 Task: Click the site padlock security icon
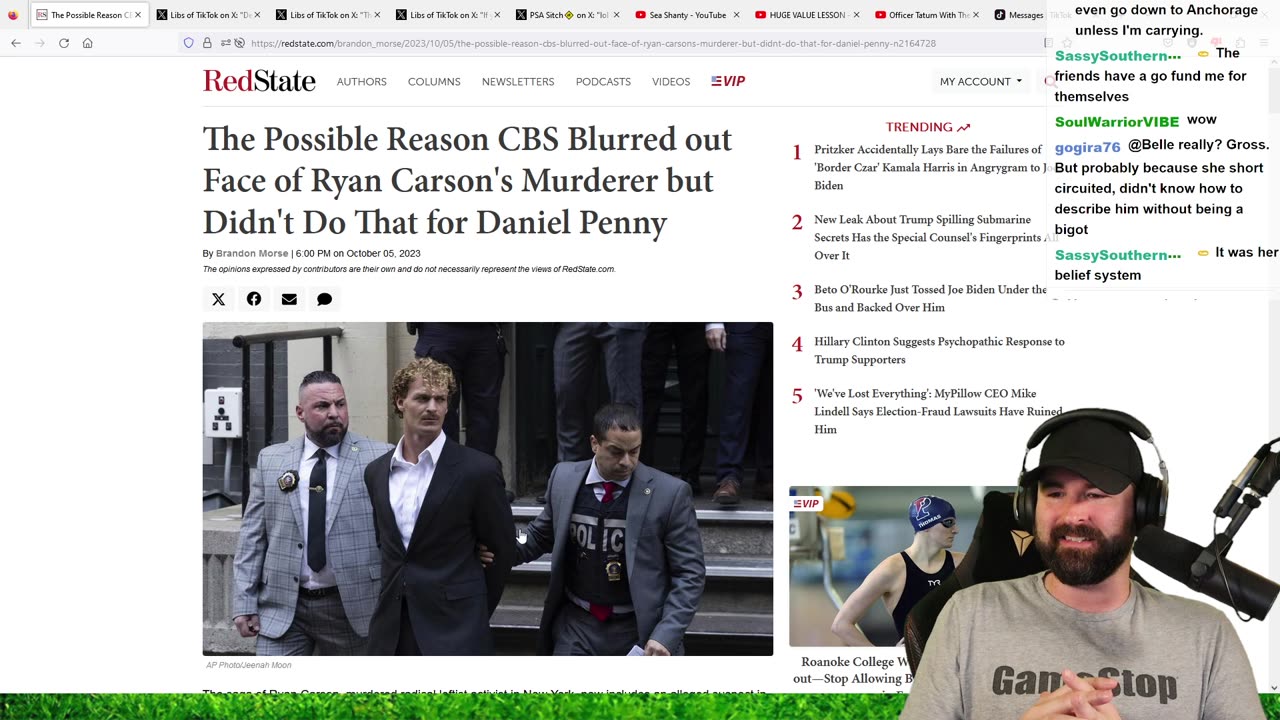(x=207, y=43)
